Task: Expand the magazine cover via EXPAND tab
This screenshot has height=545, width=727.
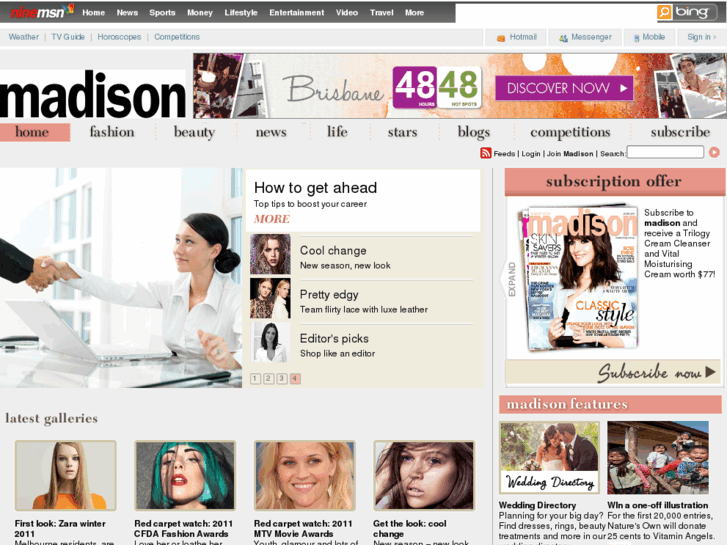Action: pyautogui.click(x=511, y=279)
